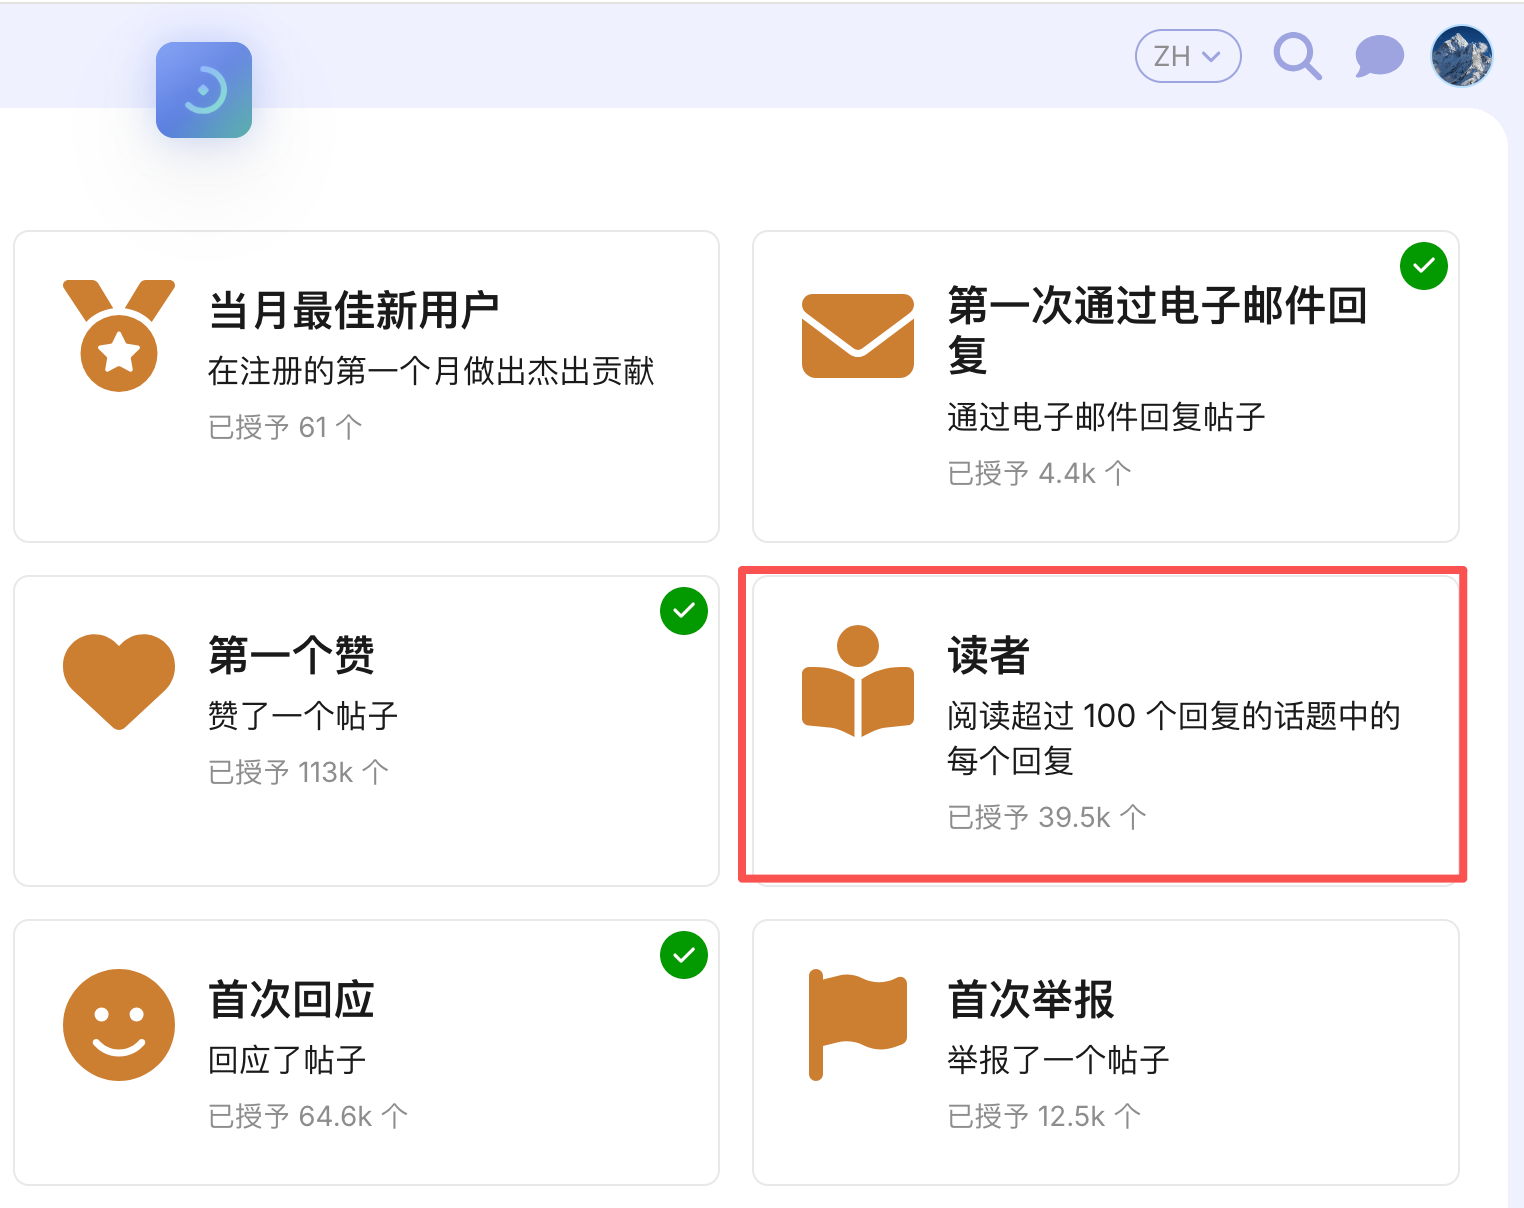Screen dimensions: 1524x1208
Task: Open the user avatar menu
Action: [x=1462, y=56]
